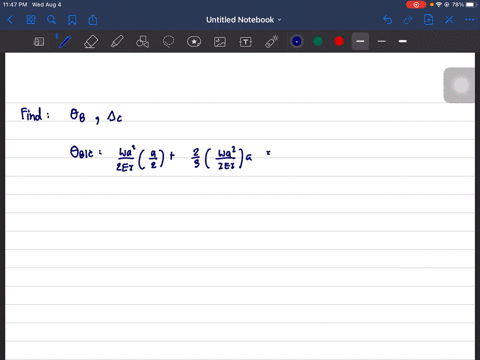Screen dimensions: 480x360
Task: Open the search magnifier
Action: click(51, 20)
